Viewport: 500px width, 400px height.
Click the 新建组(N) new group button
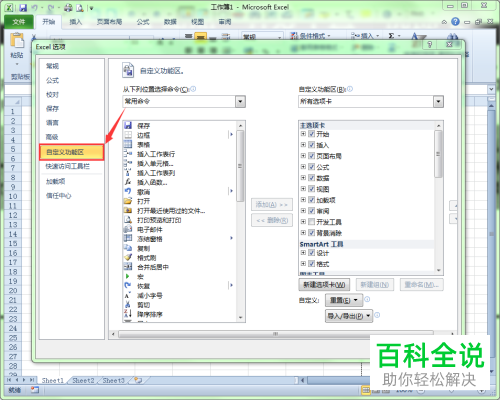[375, 285]
